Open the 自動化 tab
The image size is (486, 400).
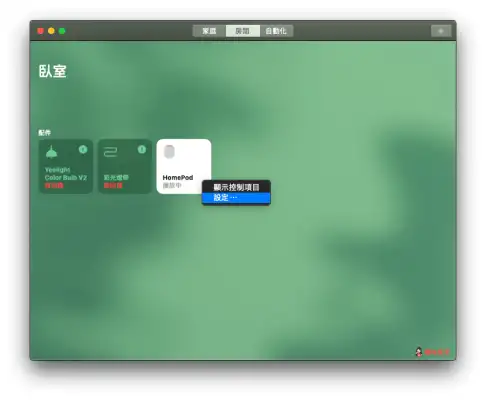[x=276, y=31]
